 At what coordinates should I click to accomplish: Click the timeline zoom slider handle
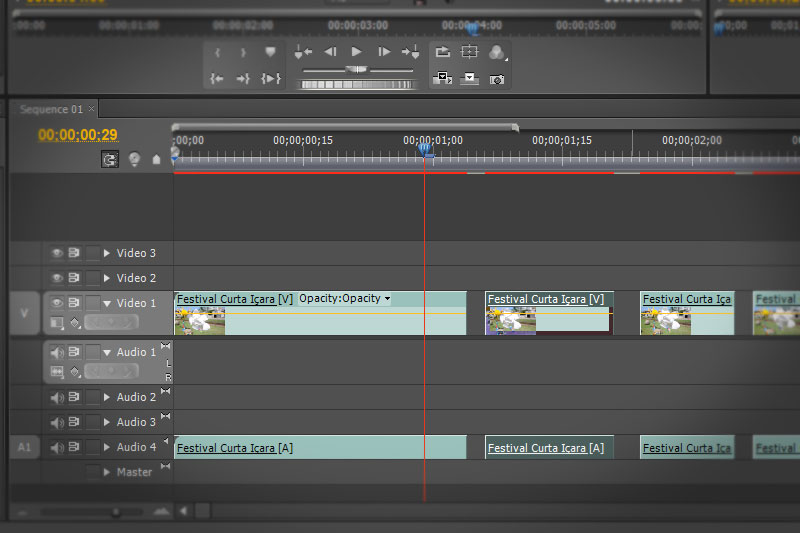116,512
